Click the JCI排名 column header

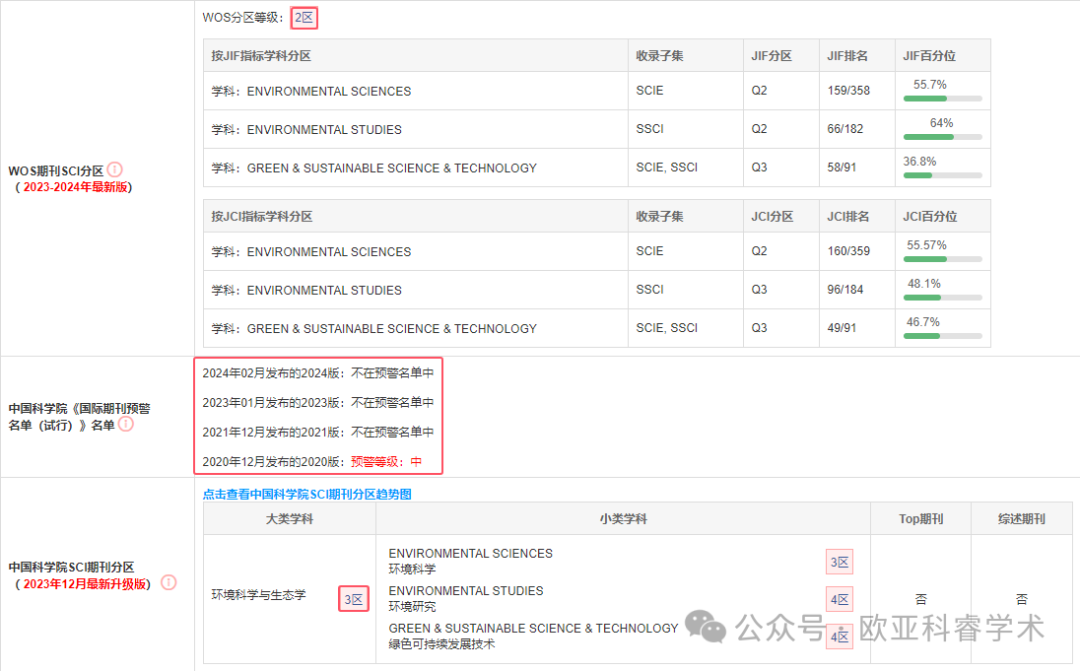(x=857, y=216)
